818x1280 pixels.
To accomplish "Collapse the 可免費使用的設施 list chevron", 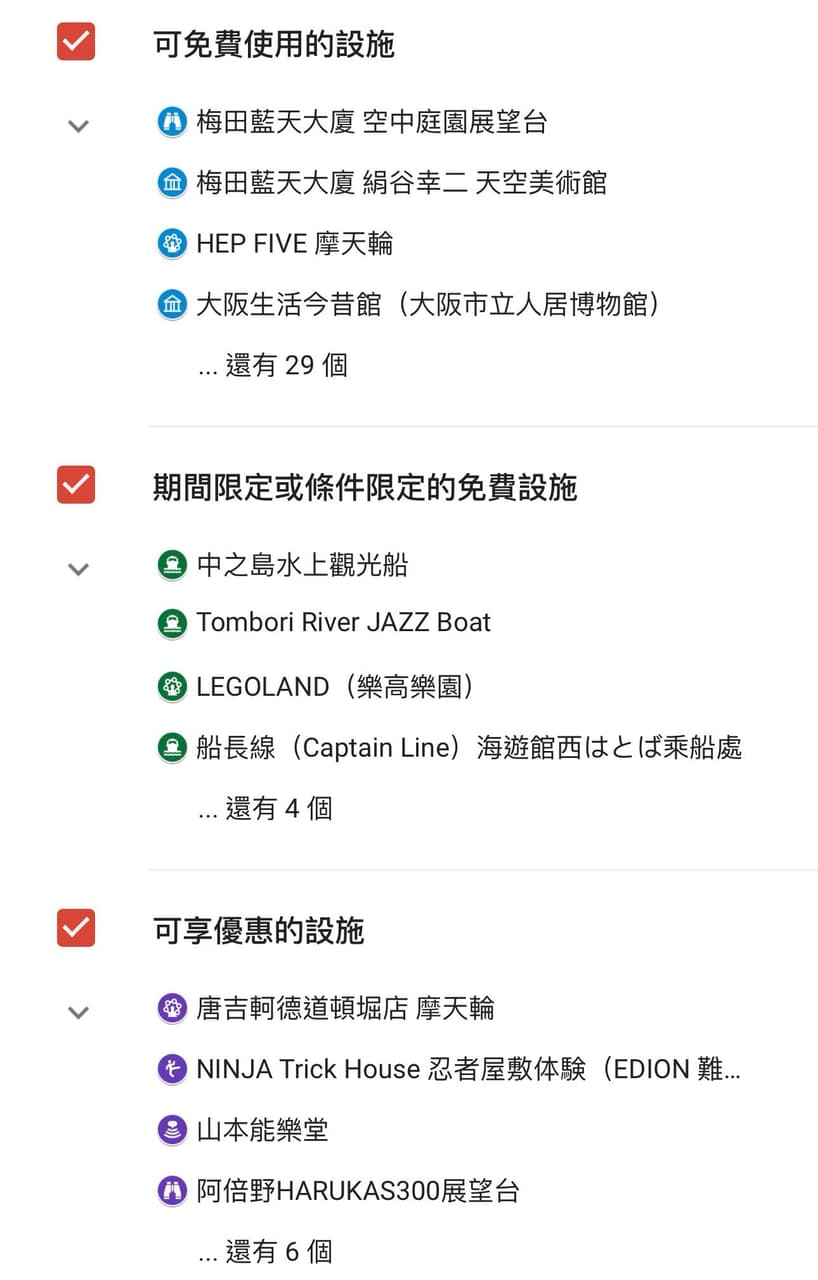I will 78,126.
